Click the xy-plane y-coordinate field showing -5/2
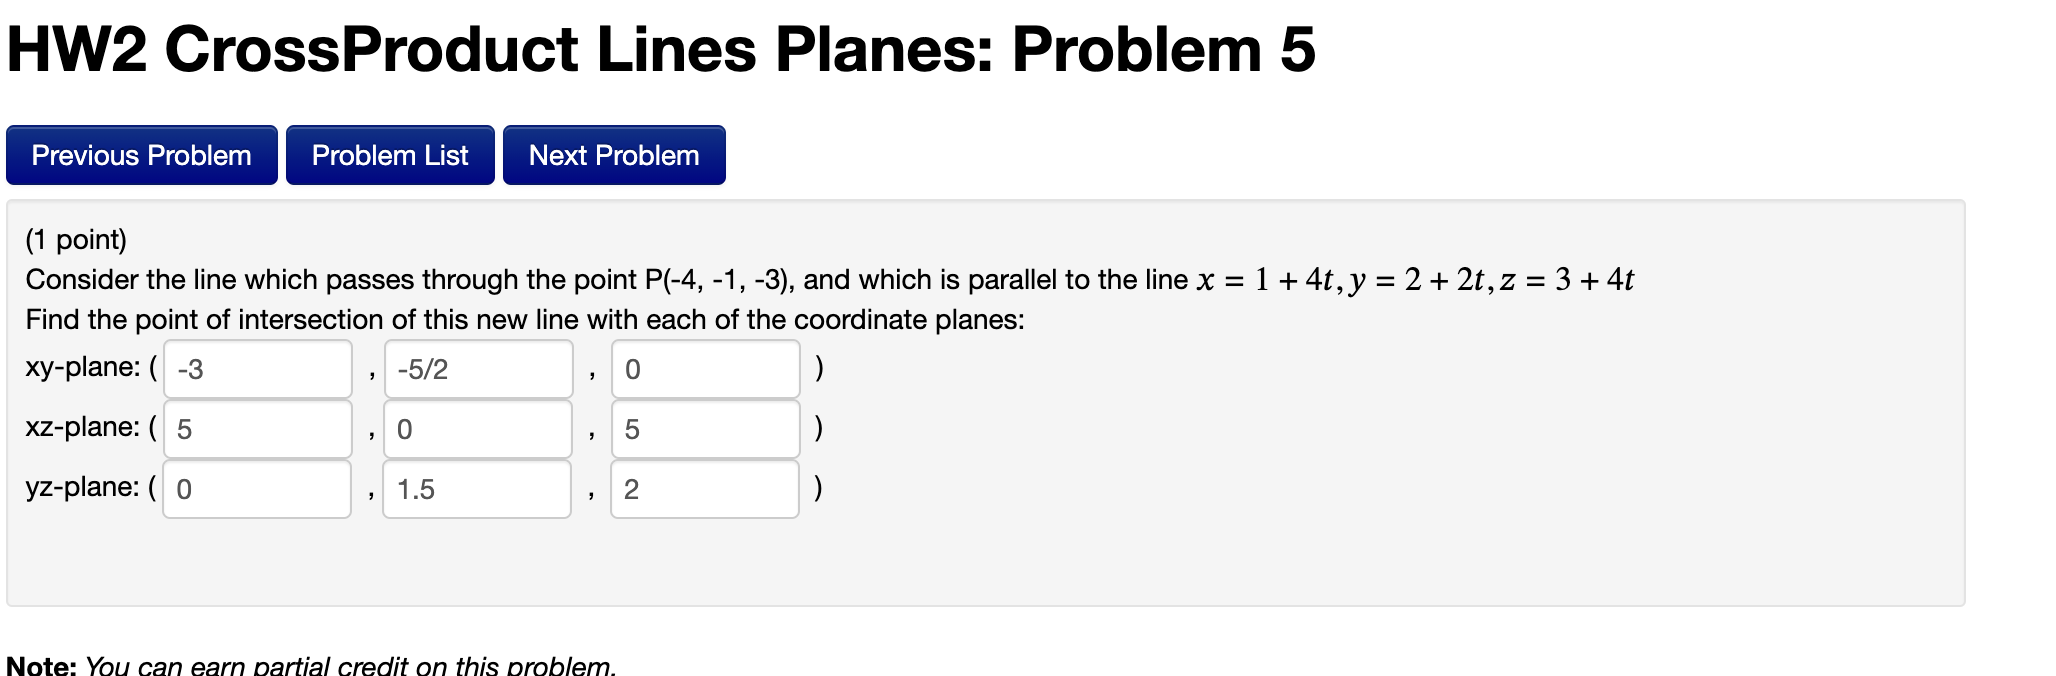This screenshot has height=676, width=2056. point(477,369)
